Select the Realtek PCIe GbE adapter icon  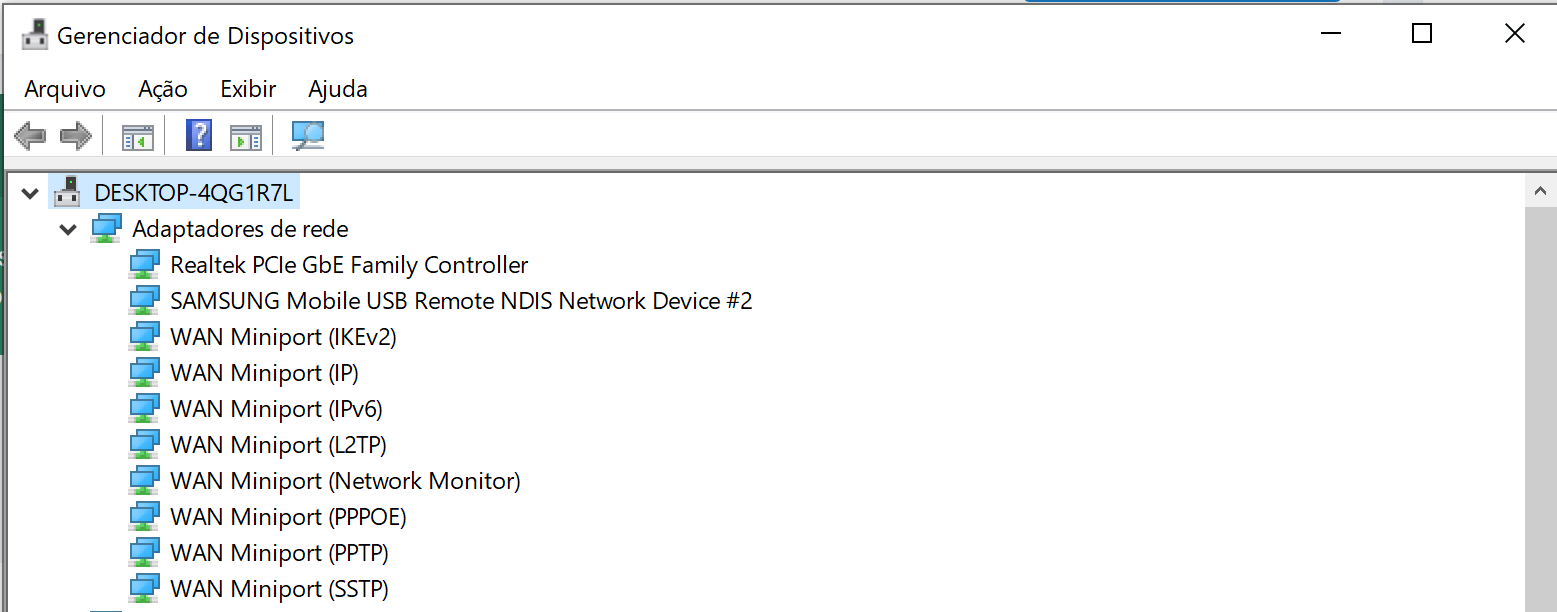(145, 264)
